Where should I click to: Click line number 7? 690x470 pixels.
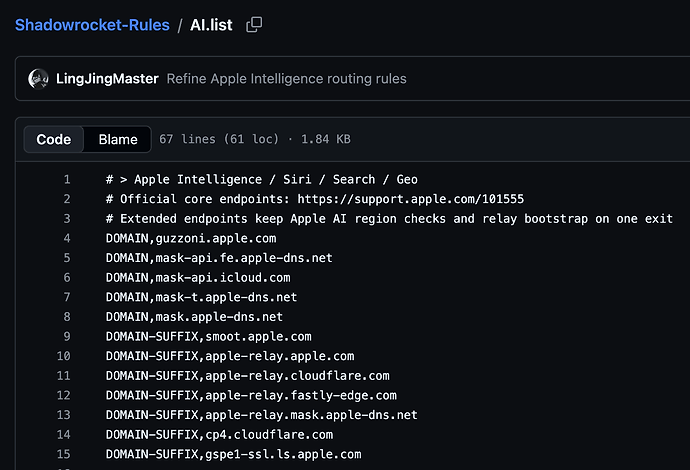[x=67, y=297]
